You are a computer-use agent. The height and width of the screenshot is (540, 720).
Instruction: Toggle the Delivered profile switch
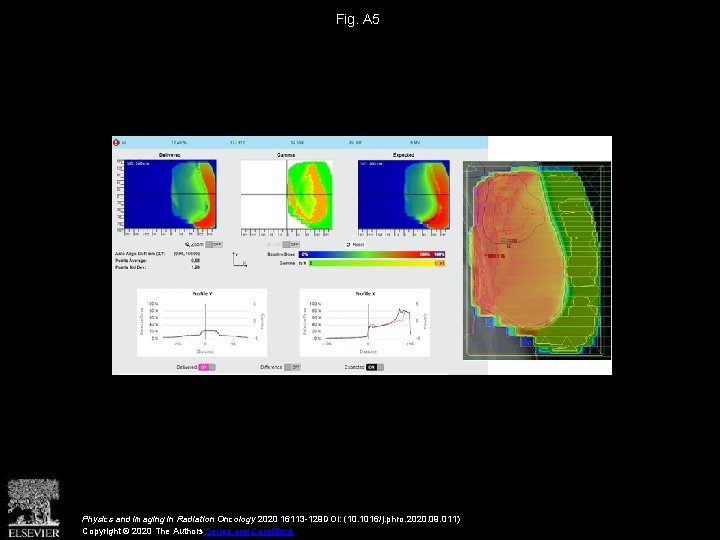click(207, 367)
